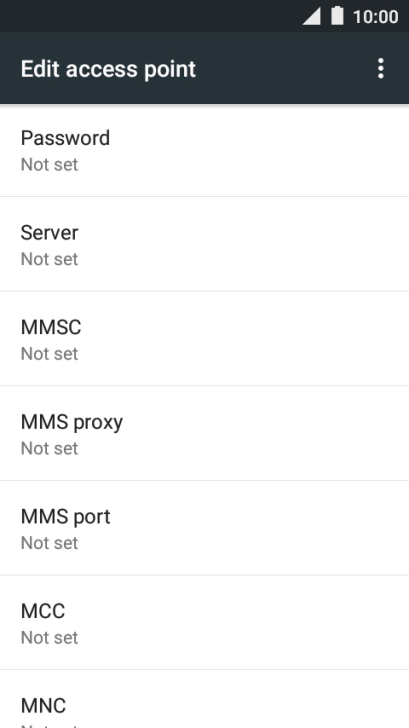409x728 pixels.
Task: Tap 'Not set' under Server
Action: pyautogui.click(x=49, y=259)
